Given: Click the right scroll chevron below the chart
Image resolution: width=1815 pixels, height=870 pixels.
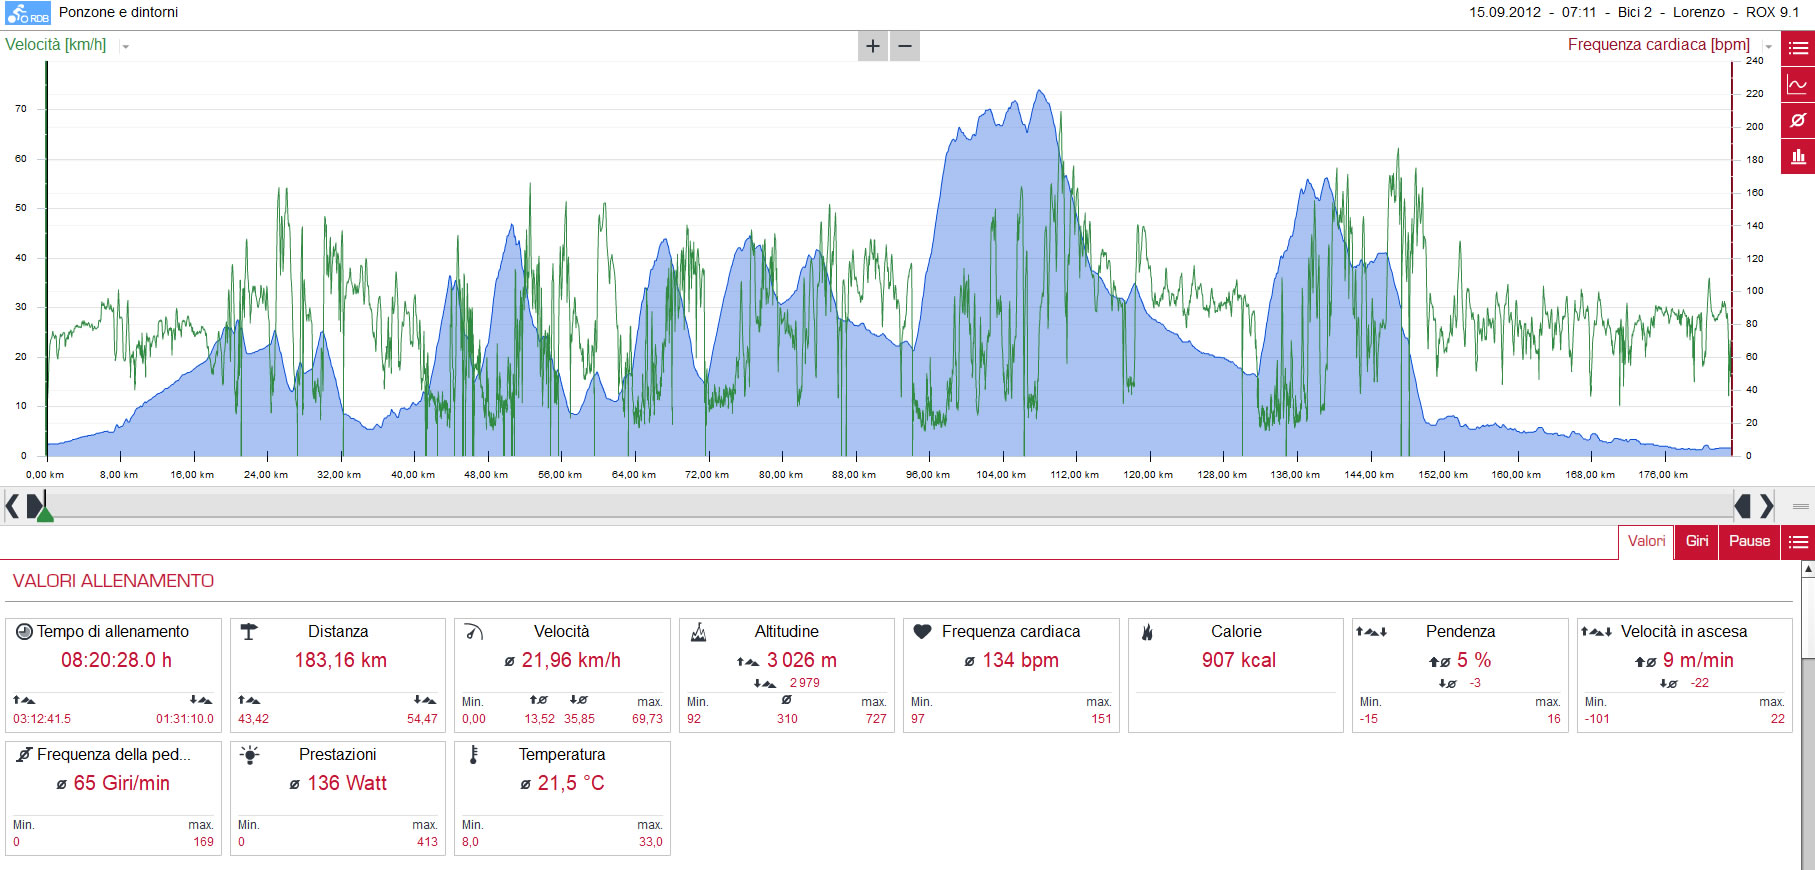Looking at the screenshot, I should 1767,506.
